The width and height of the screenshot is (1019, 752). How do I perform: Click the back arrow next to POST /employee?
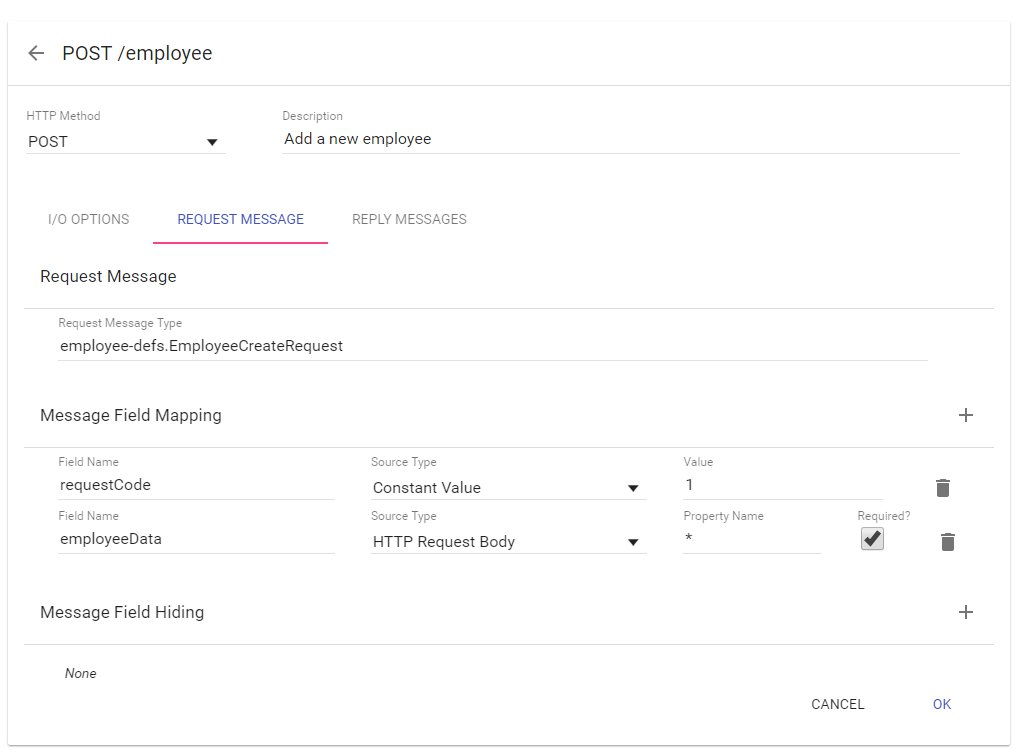(36, 54)
